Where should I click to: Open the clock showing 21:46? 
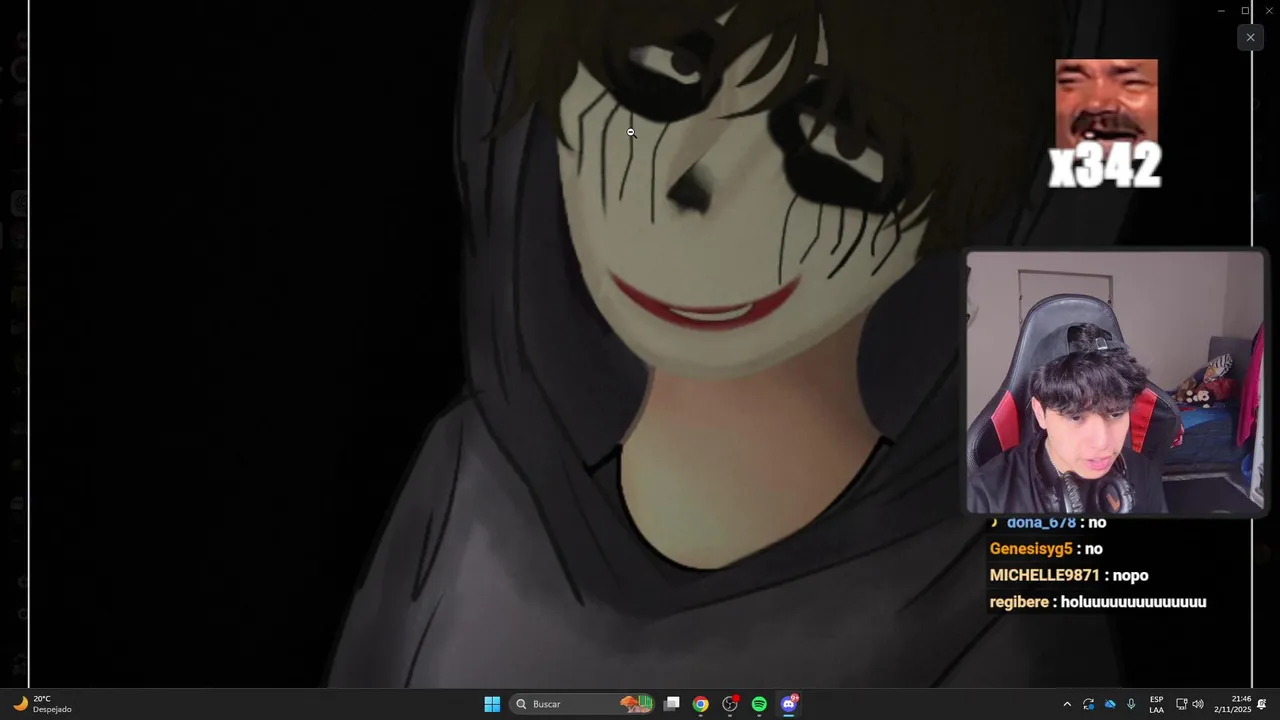(x=1232, y=704)
